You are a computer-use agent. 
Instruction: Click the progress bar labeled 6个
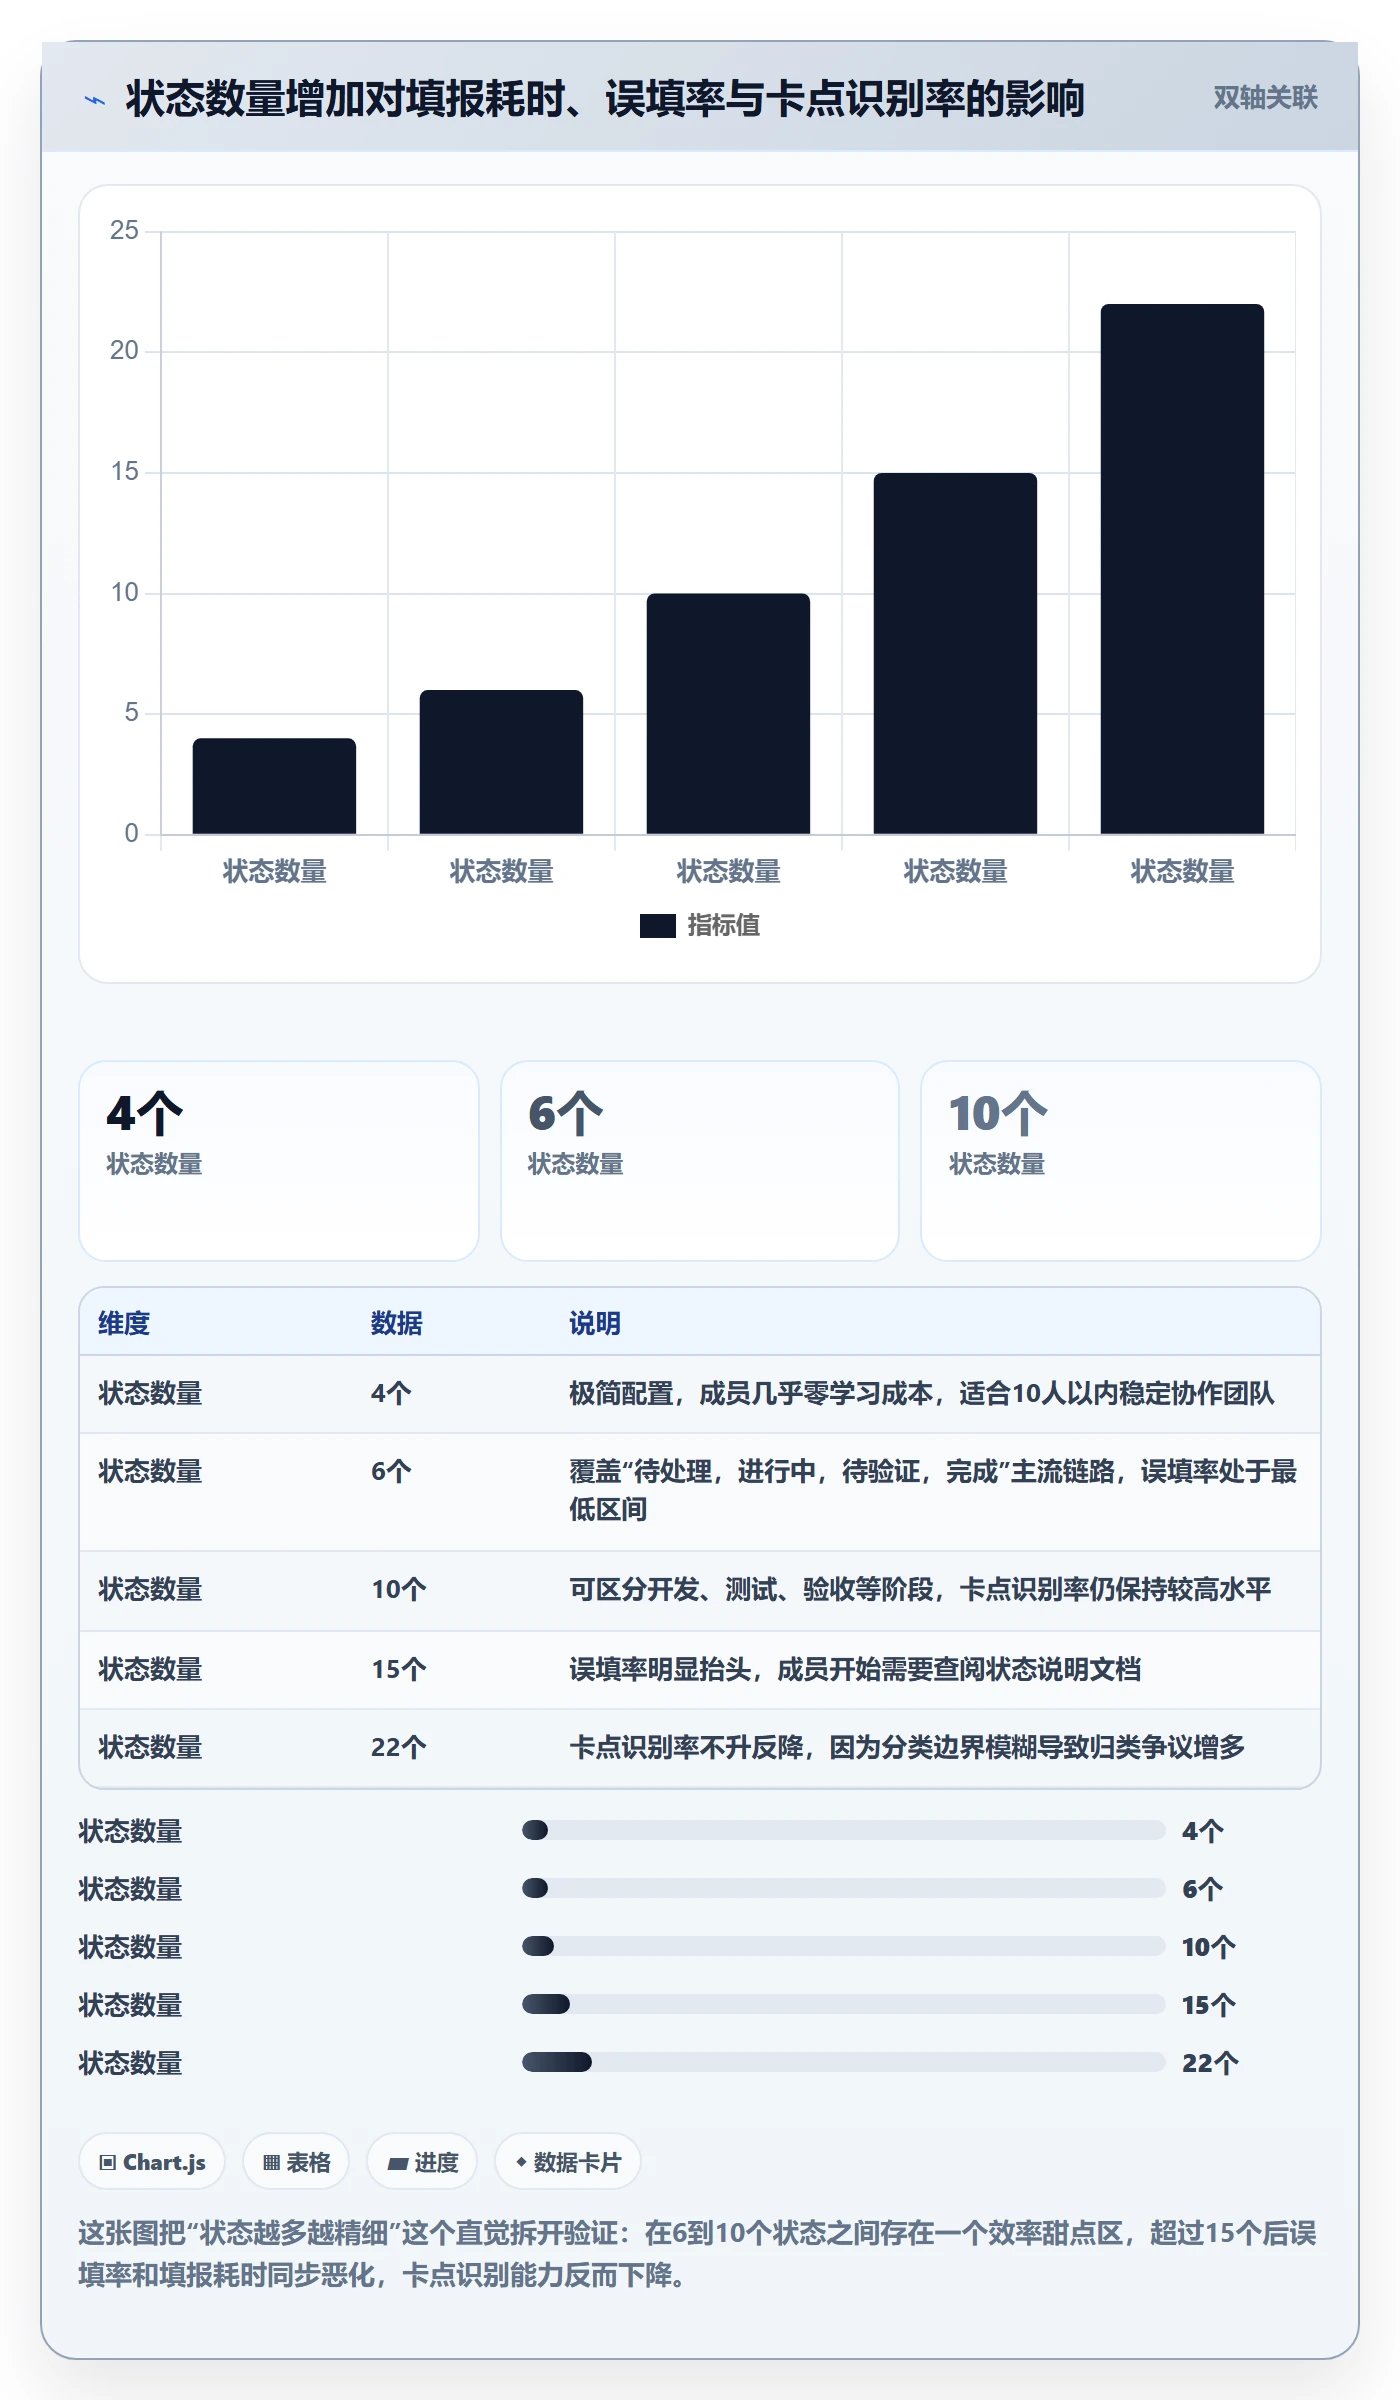[x=843, y=1888]
